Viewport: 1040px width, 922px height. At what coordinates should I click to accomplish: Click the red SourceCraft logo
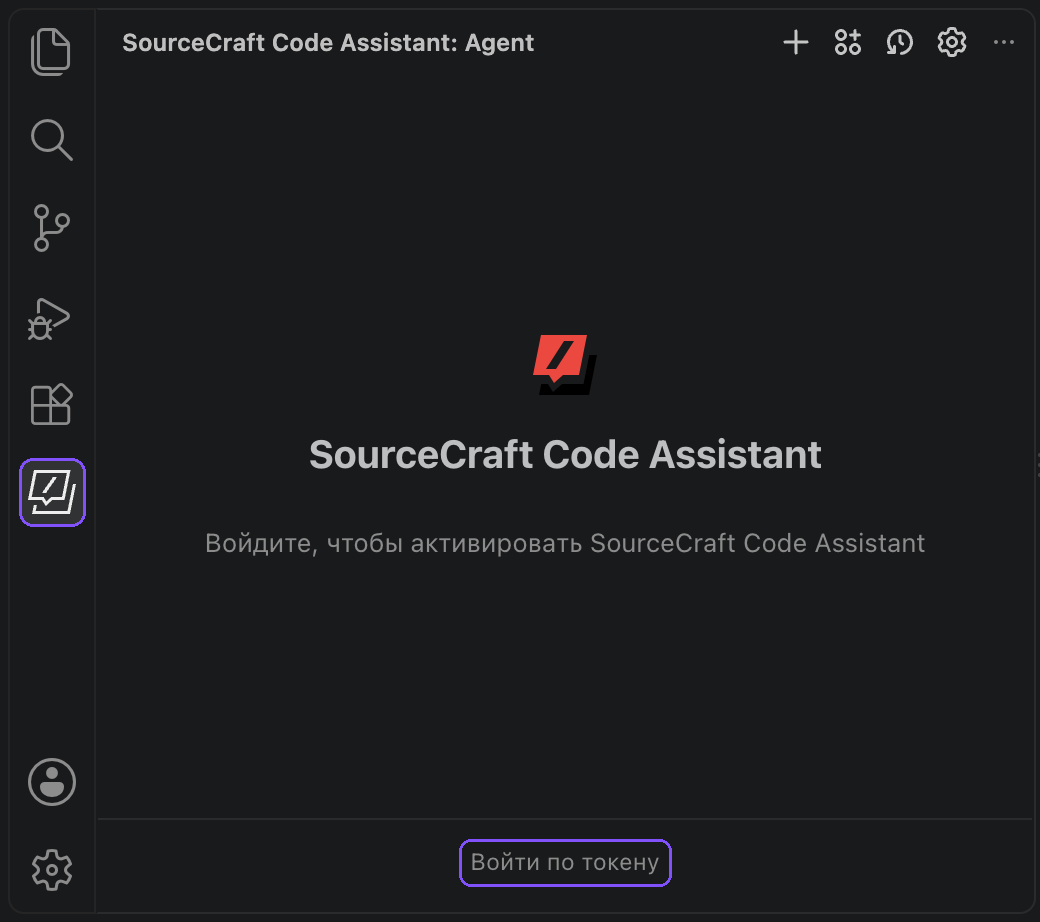564,364
